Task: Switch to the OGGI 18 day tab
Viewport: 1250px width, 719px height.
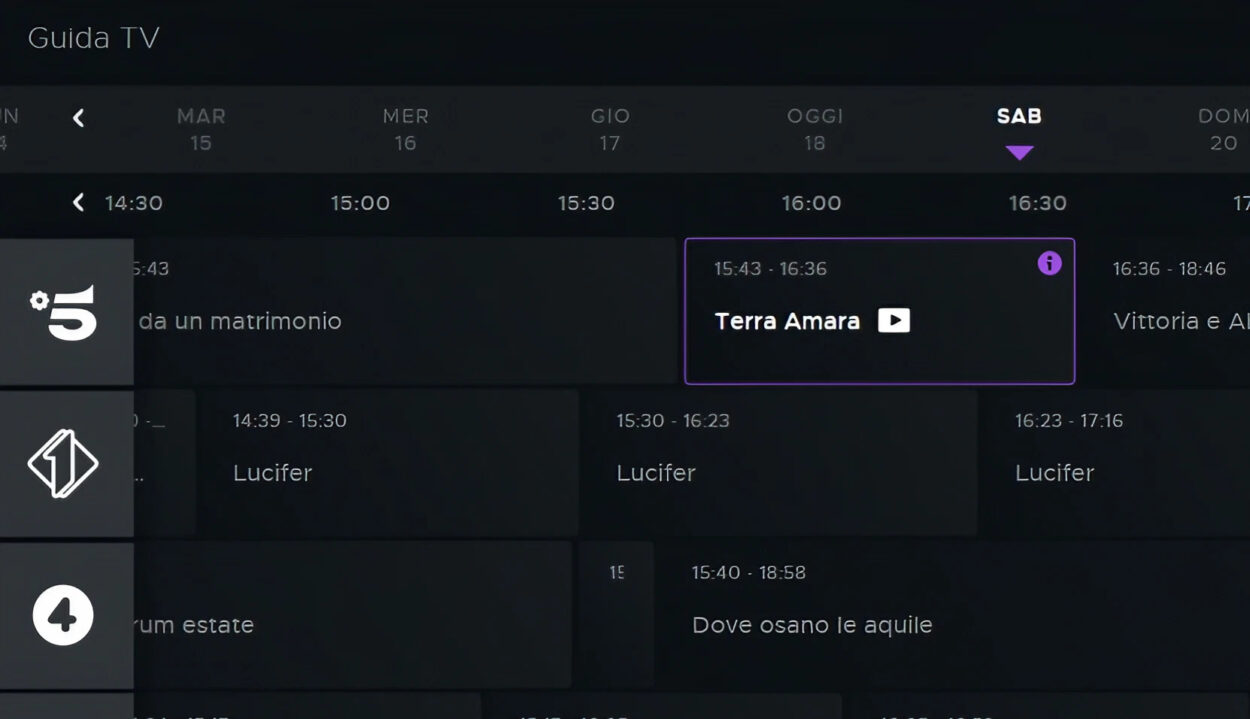Action: tap(815, 129)
